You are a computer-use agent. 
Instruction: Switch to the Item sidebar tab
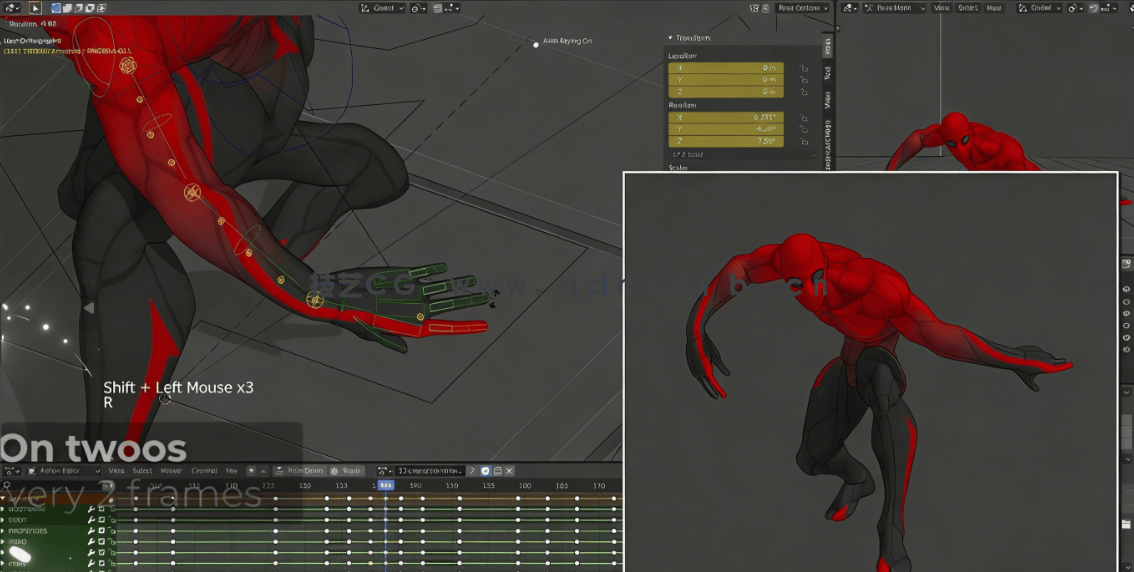coord(828,46)
